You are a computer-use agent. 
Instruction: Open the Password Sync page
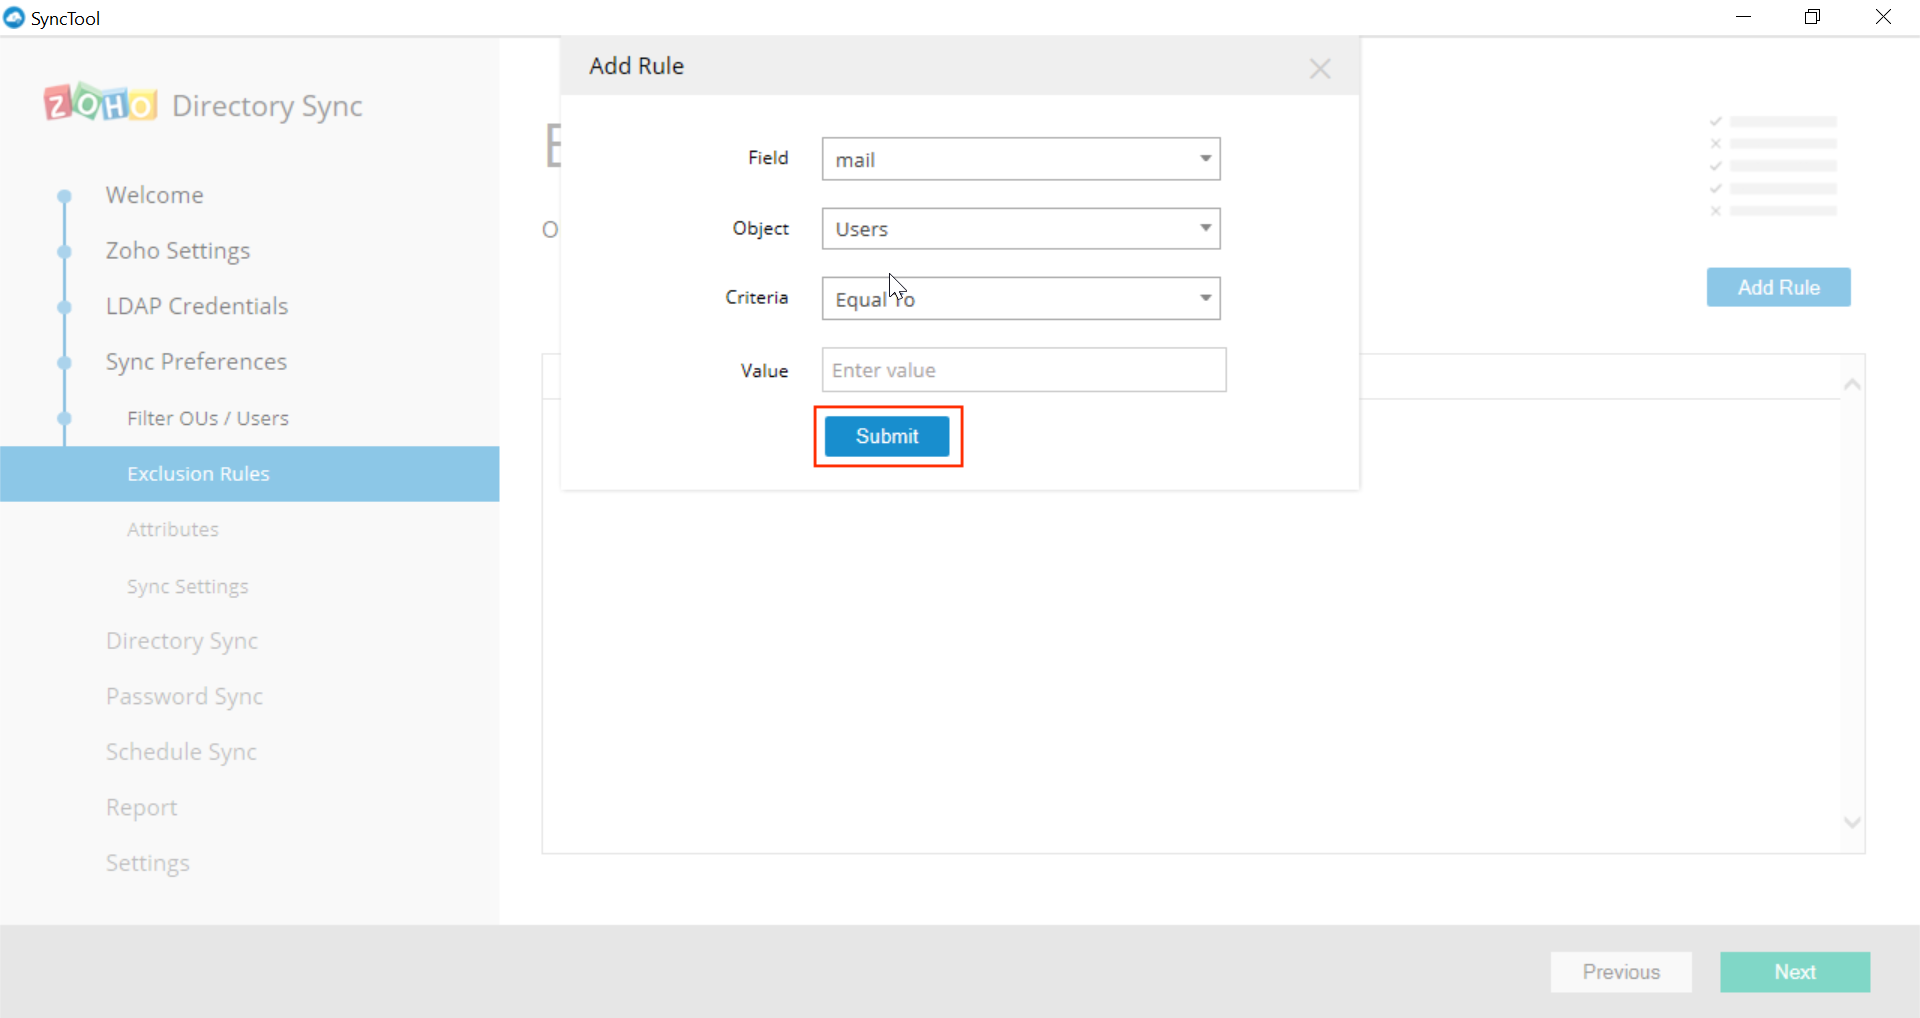coord(184,696)
